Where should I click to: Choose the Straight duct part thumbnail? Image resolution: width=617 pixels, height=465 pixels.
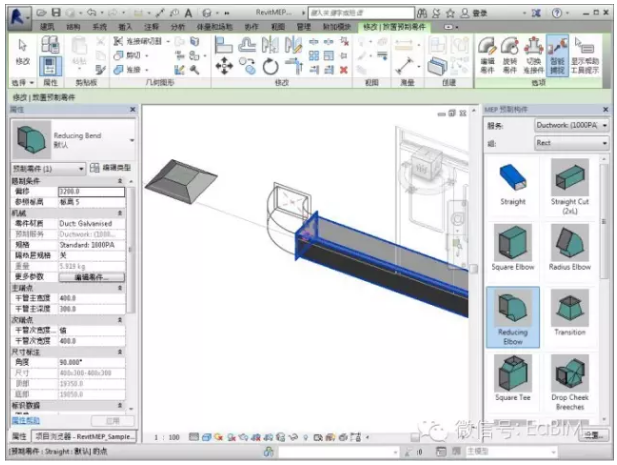[513, 185]
